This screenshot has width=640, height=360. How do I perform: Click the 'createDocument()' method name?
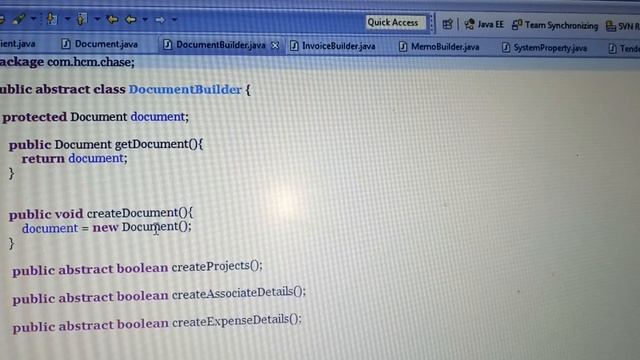[137, 213]
